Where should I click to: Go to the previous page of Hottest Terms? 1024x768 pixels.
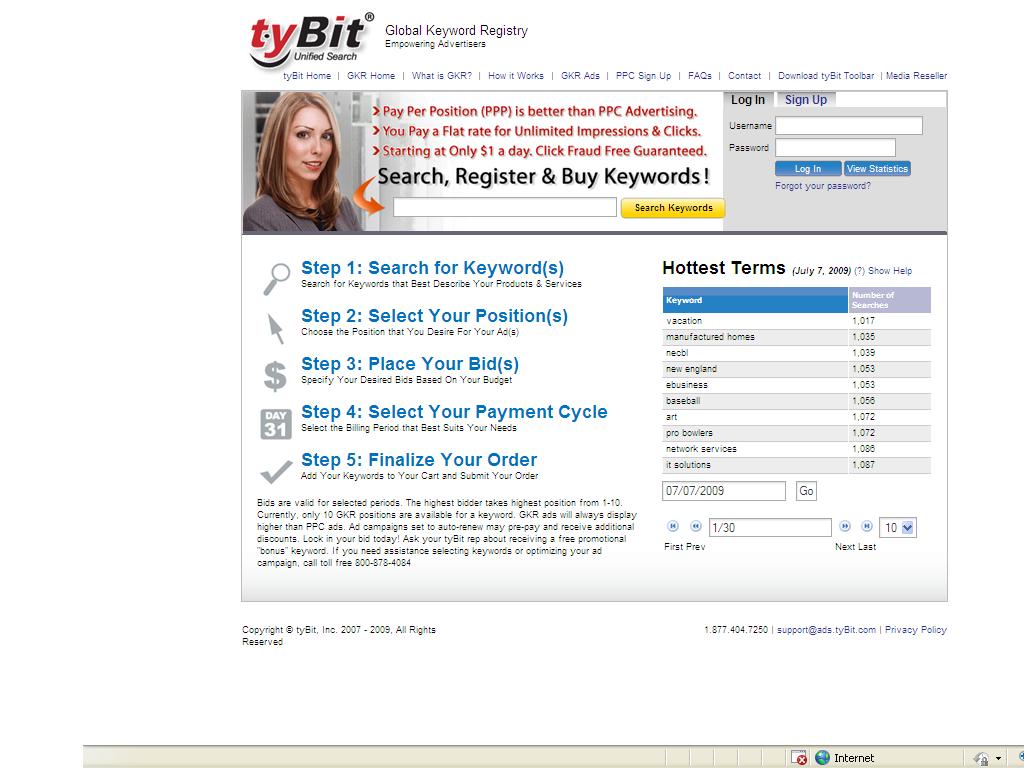coord(696,526)
